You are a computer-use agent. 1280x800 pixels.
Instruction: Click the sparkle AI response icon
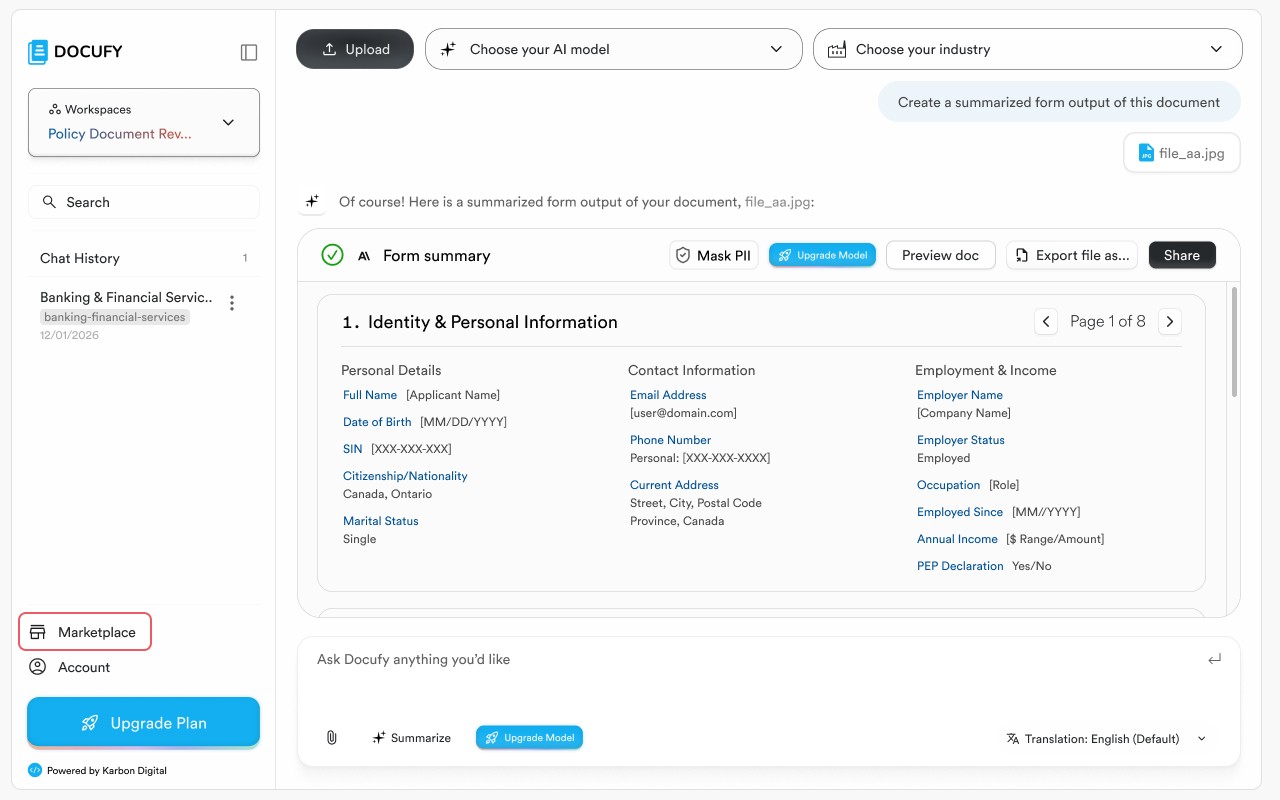click(x=312, y=202)
